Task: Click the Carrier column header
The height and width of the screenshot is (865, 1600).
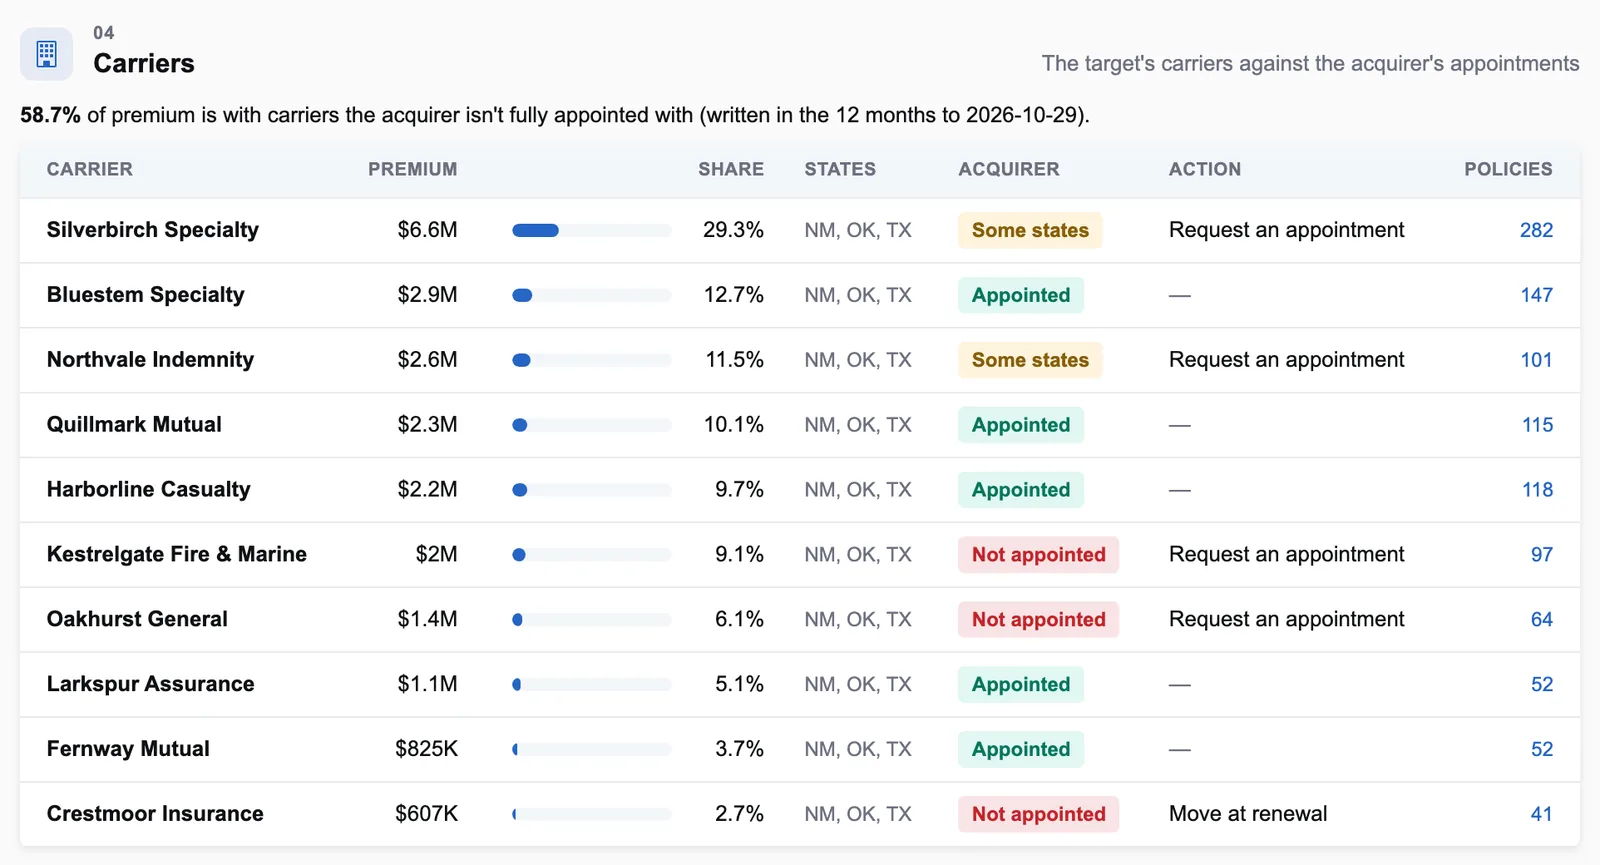Action: click(x=90, y=169)
